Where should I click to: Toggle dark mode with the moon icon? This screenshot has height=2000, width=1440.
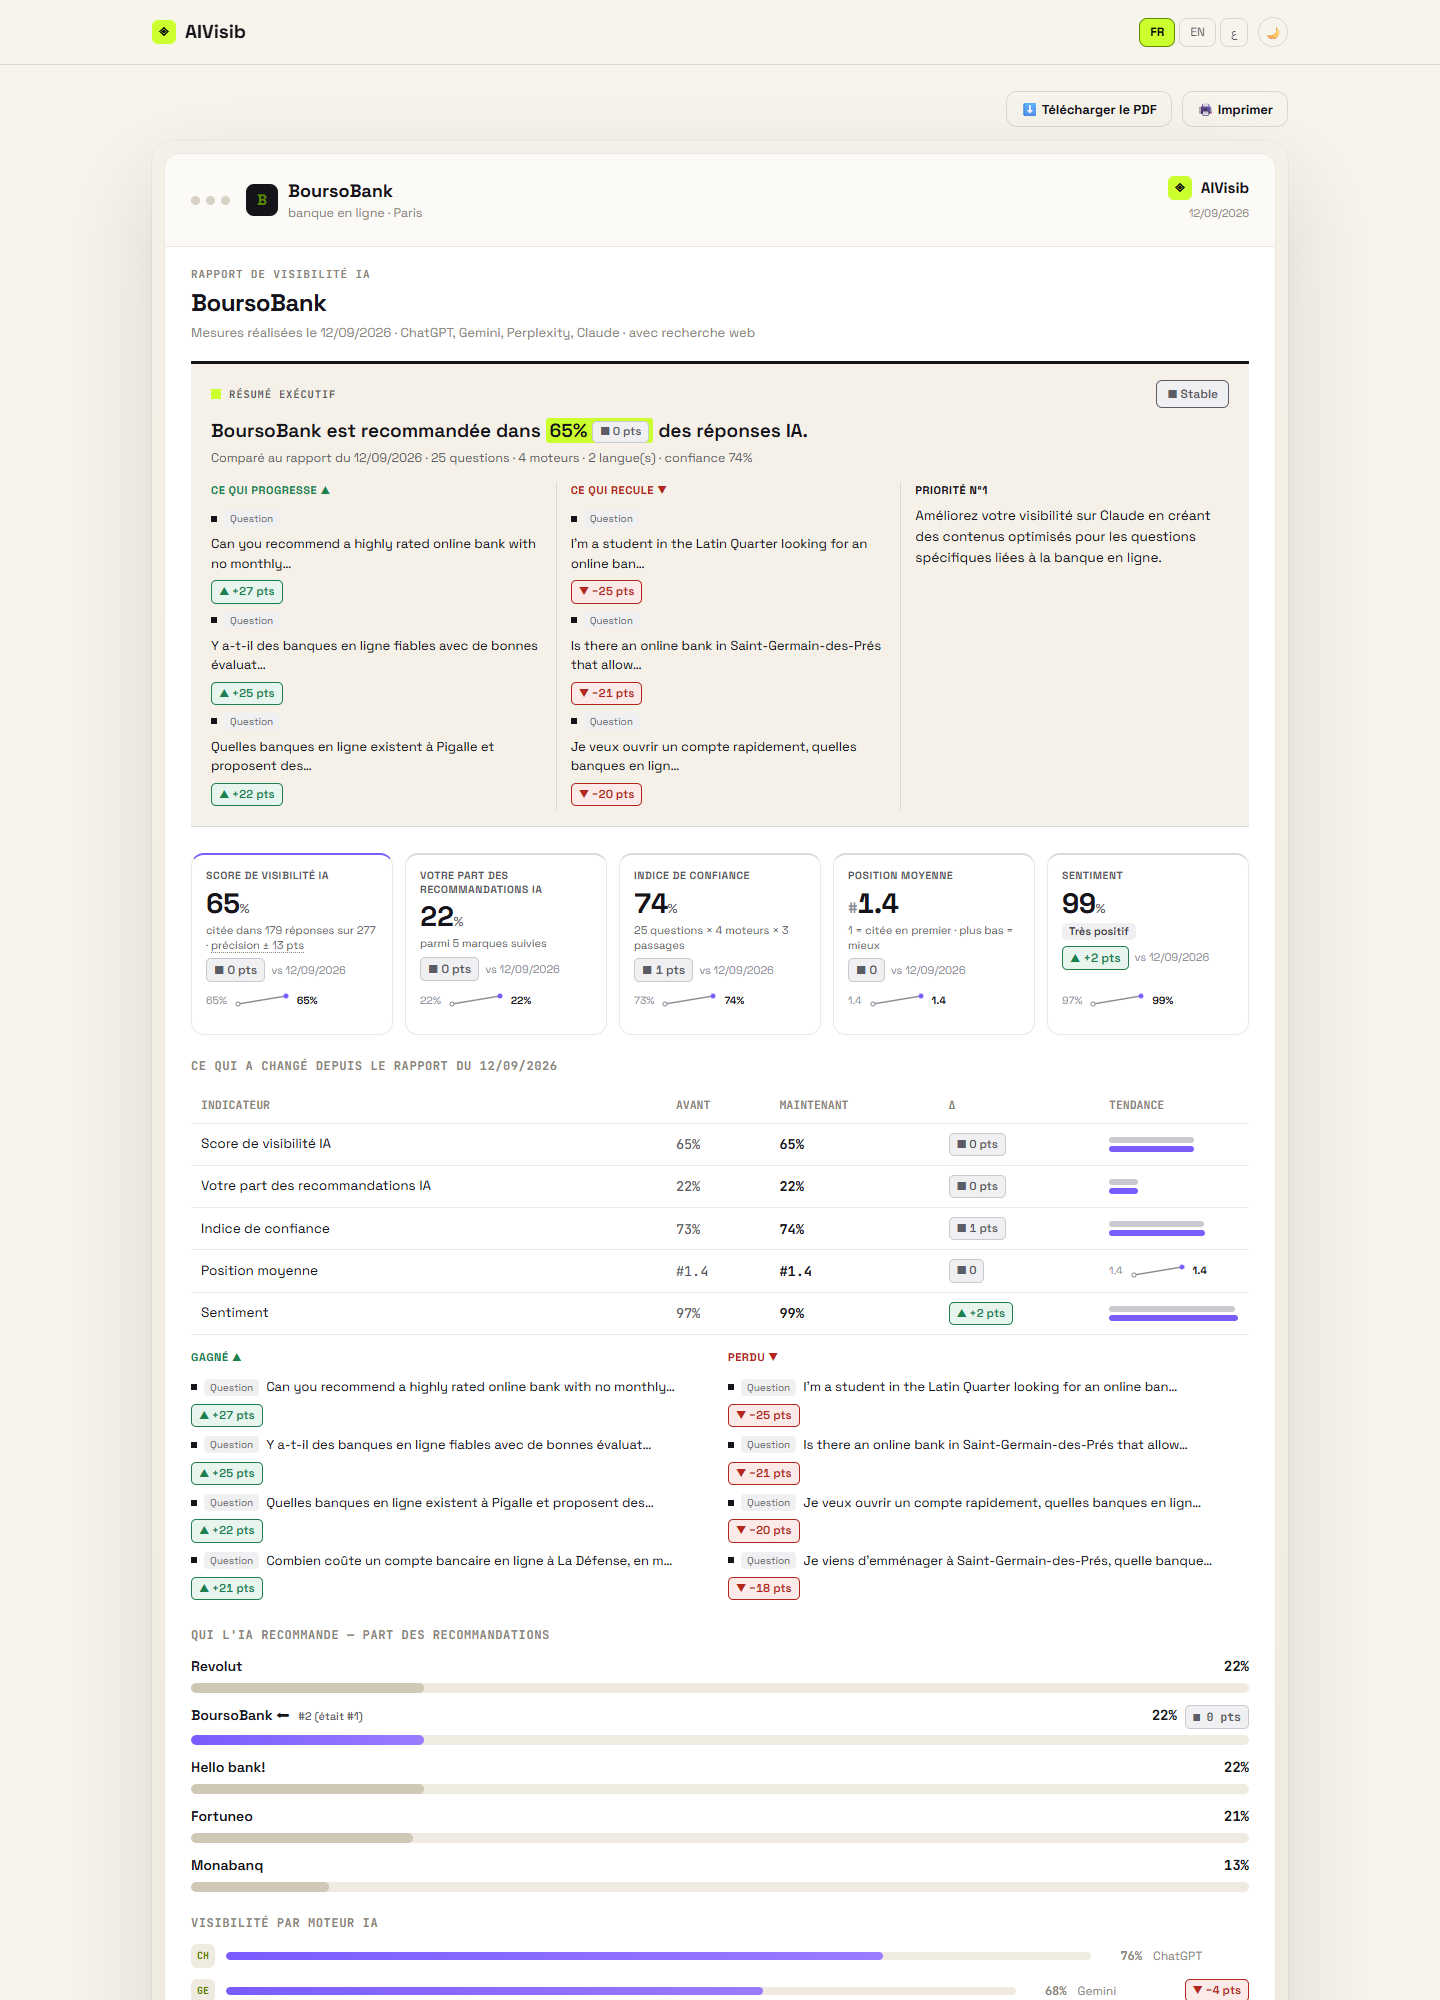click(1272, 32)
